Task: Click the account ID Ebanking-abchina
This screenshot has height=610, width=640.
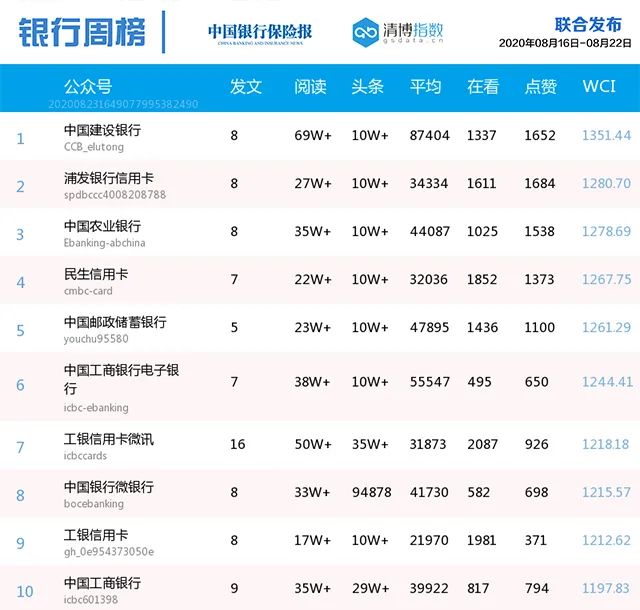Action: click(104, 243)
